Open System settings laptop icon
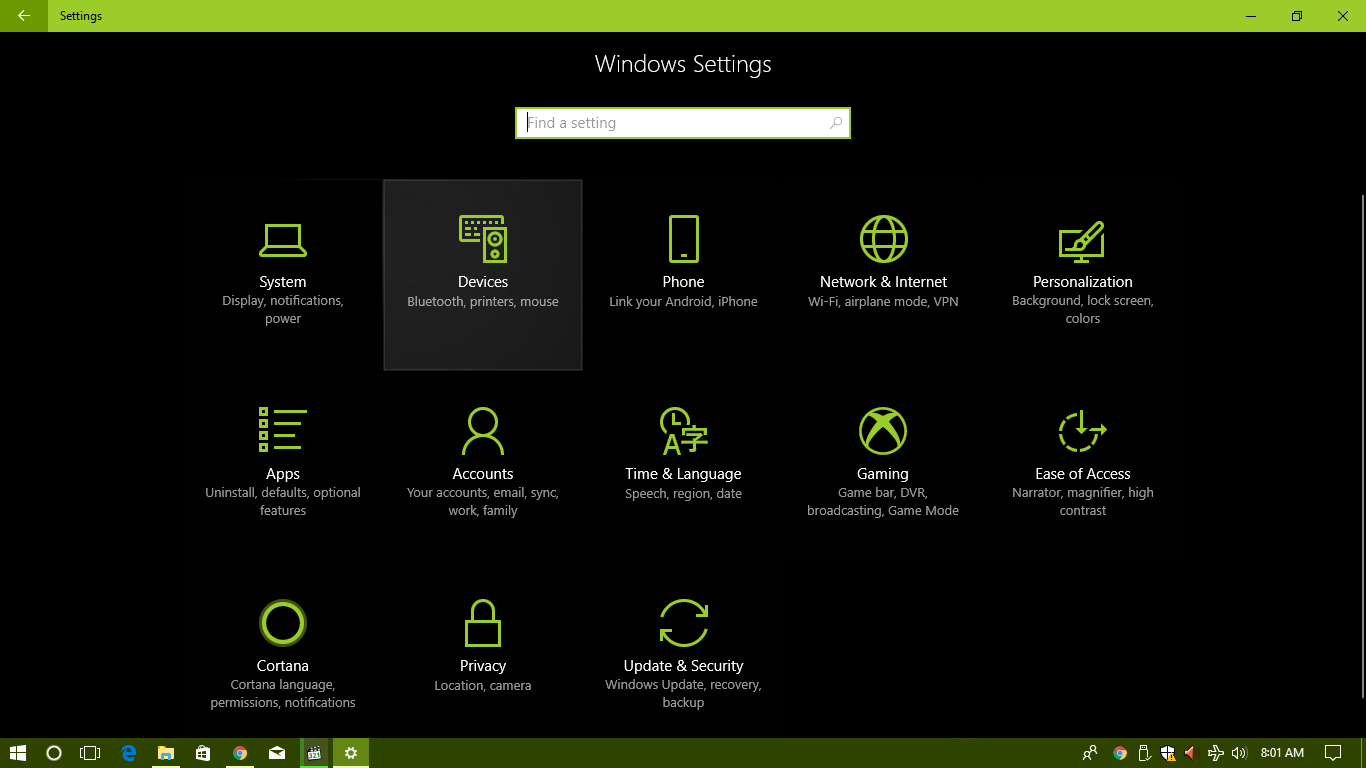The width and height of the screenshot is (1366, 768). click(283, 240)
